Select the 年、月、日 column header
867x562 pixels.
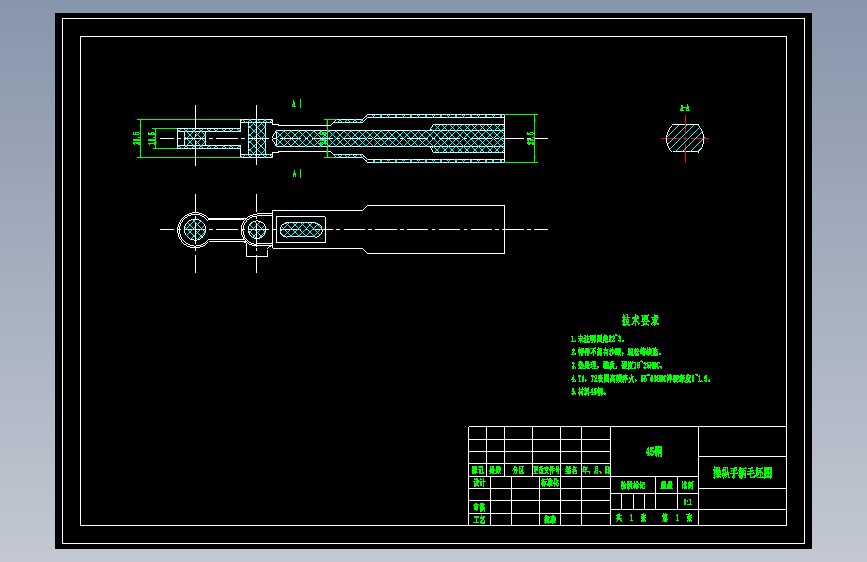(596, 470)
